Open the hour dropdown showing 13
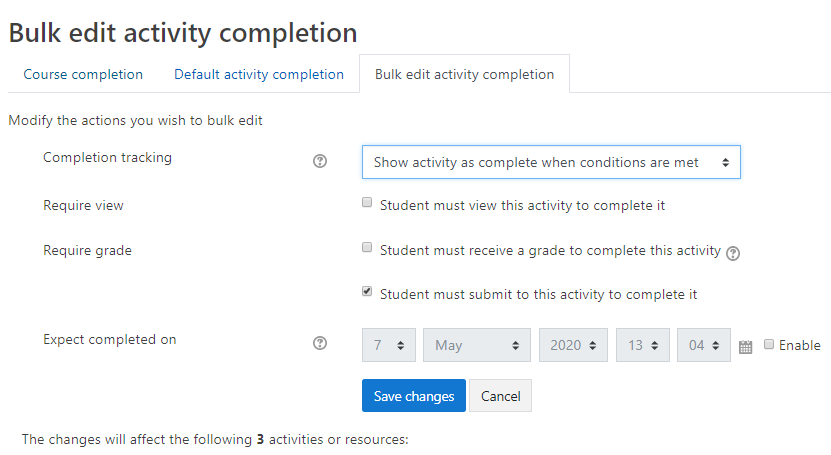 642,345
